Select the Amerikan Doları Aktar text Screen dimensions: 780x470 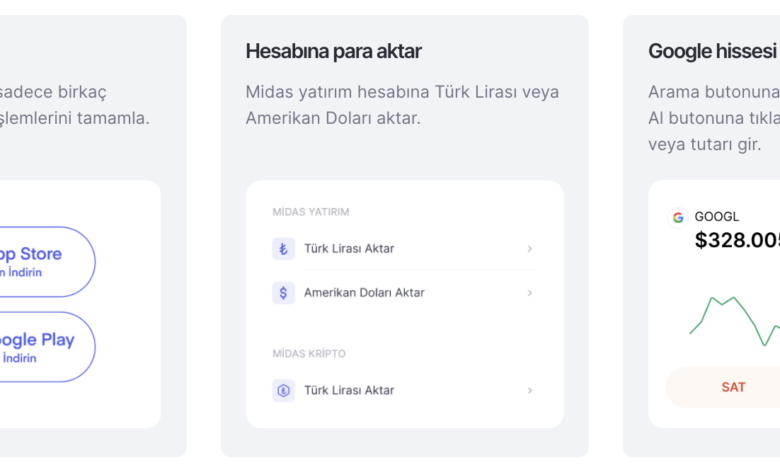(x=364, y=293)
